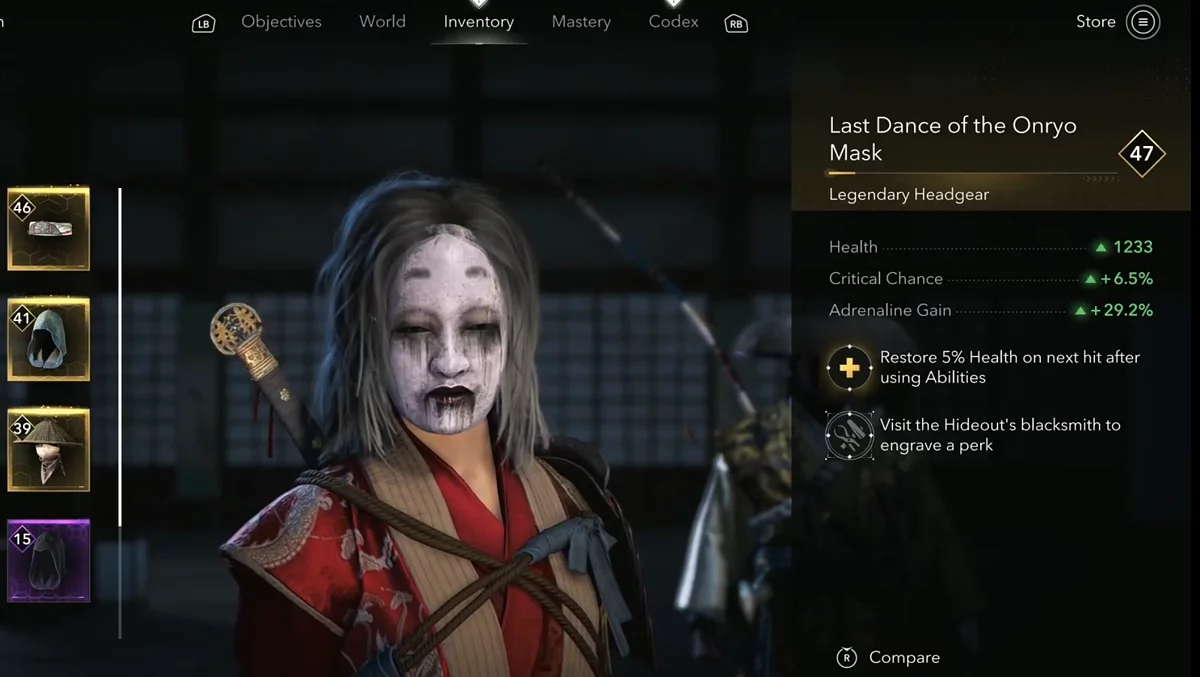Open the menu button beside Store
This screenshot has height=677, width=1200.
tap(1143, 22)
